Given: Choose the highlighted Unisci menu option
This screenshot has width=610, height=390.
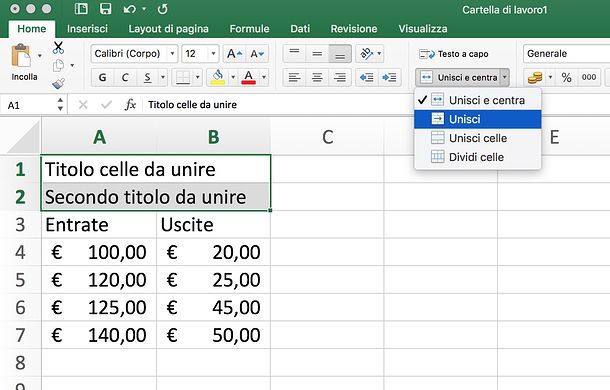Looking at the screenshot, I should tap(478, 119).
